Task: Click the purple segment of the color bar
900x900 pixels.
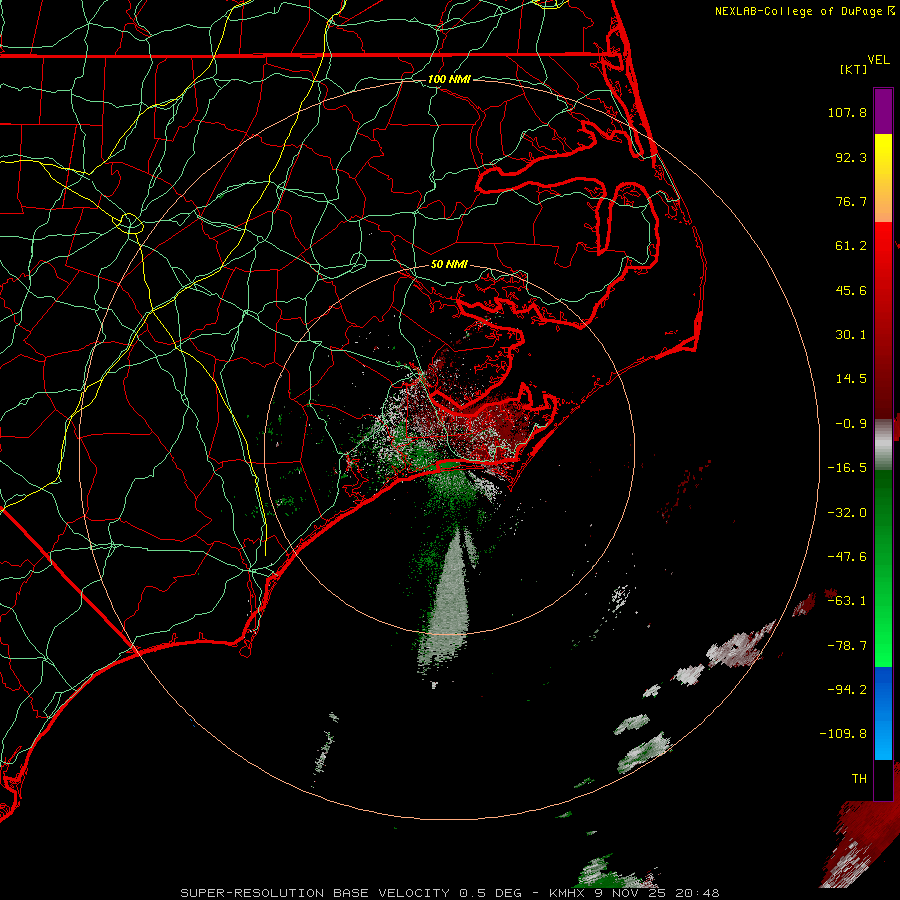Action: click(883, 111)
